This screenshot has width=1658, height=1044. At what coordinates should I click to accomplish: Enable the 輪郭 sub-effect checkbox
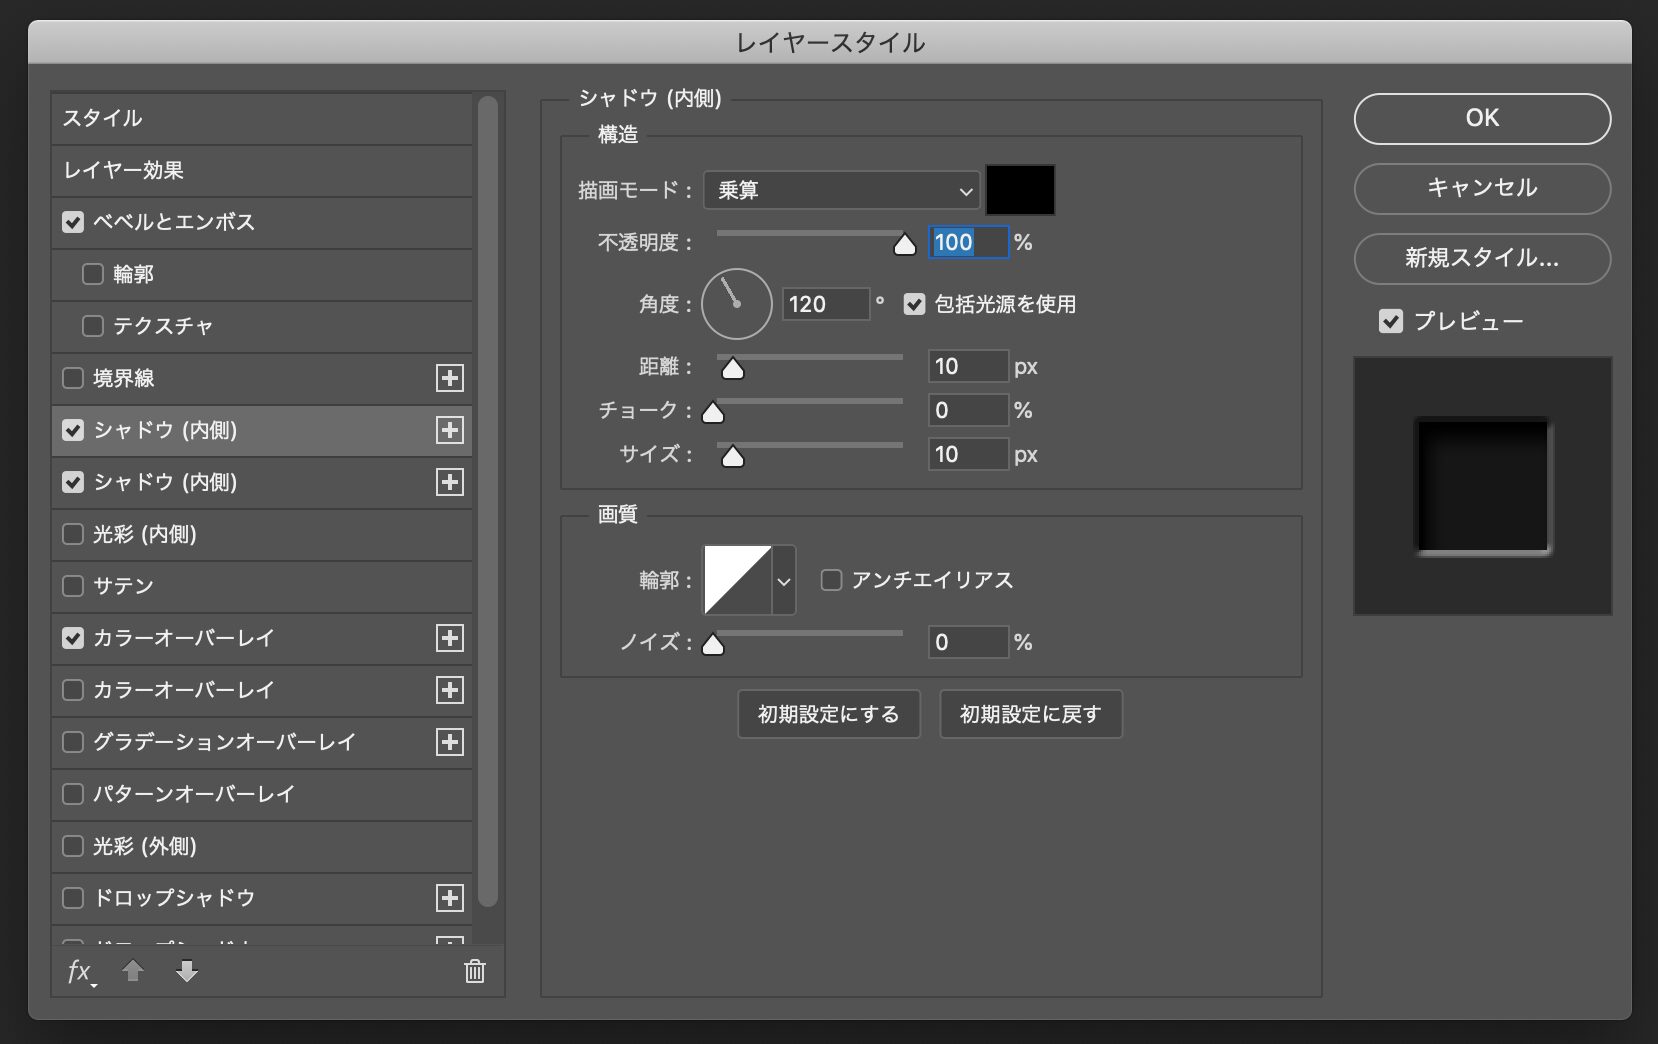point(93,274)
